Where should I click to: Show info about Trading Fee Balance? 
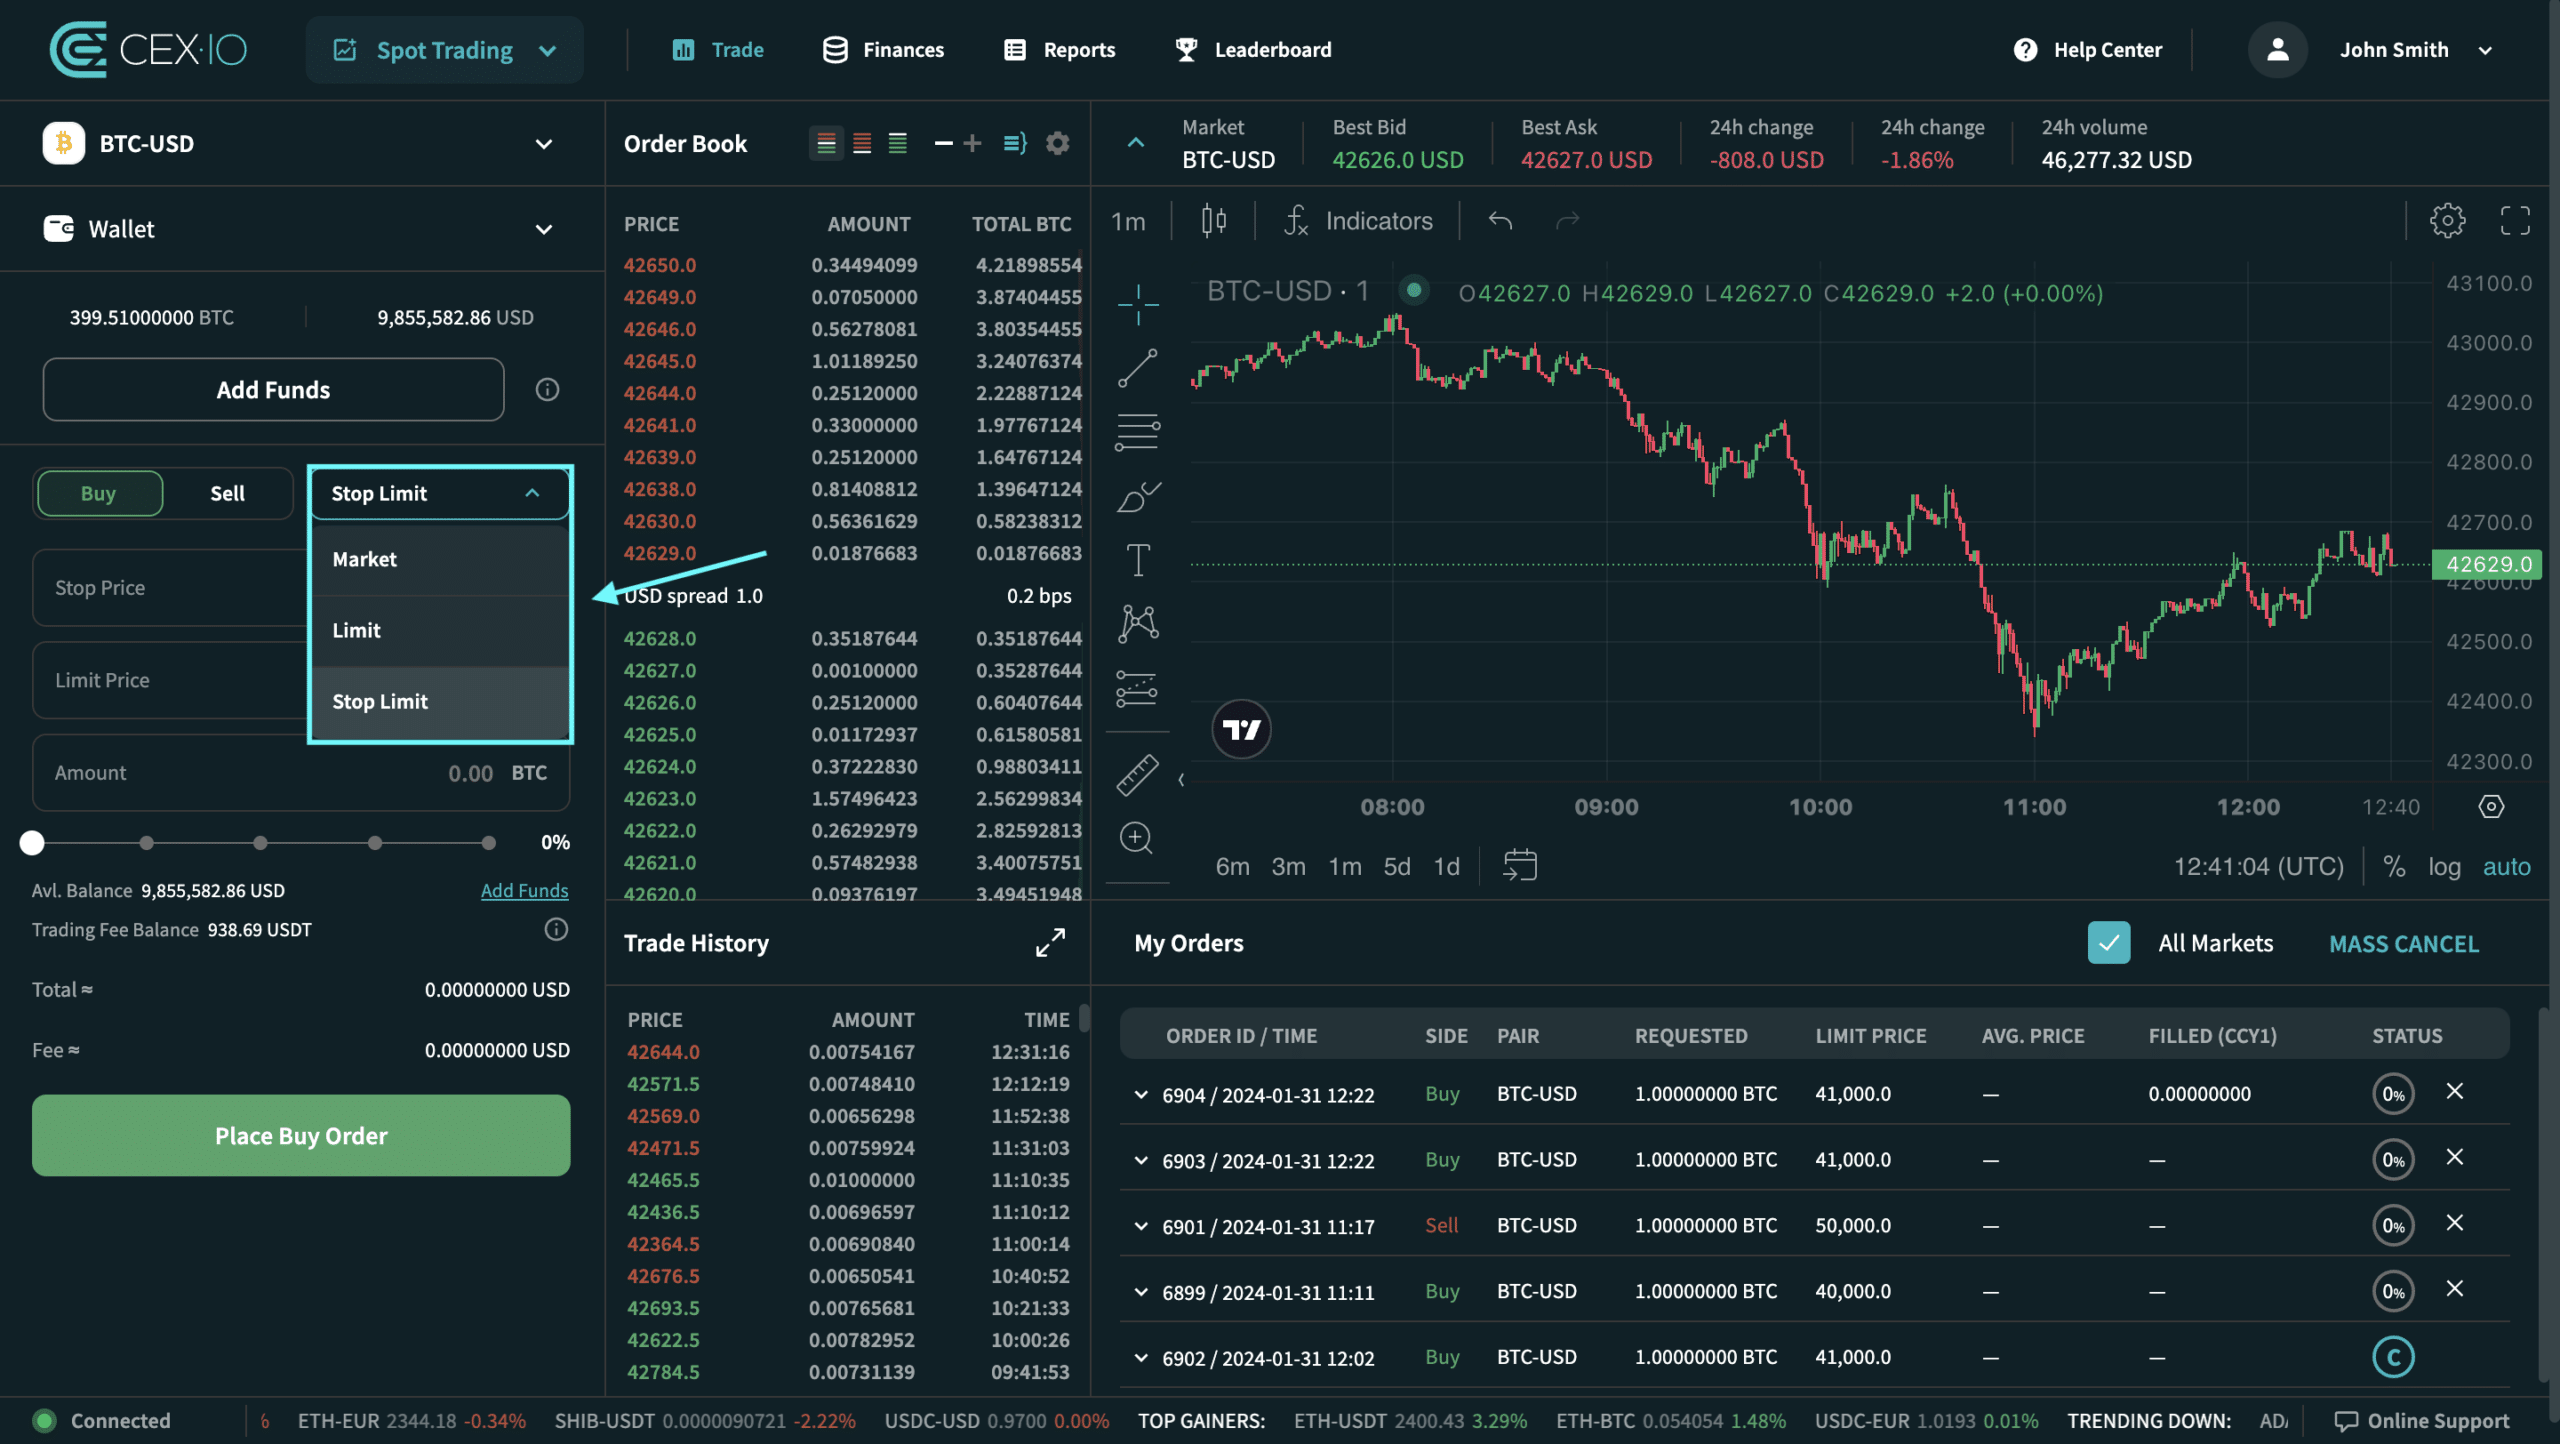point(556,930)
